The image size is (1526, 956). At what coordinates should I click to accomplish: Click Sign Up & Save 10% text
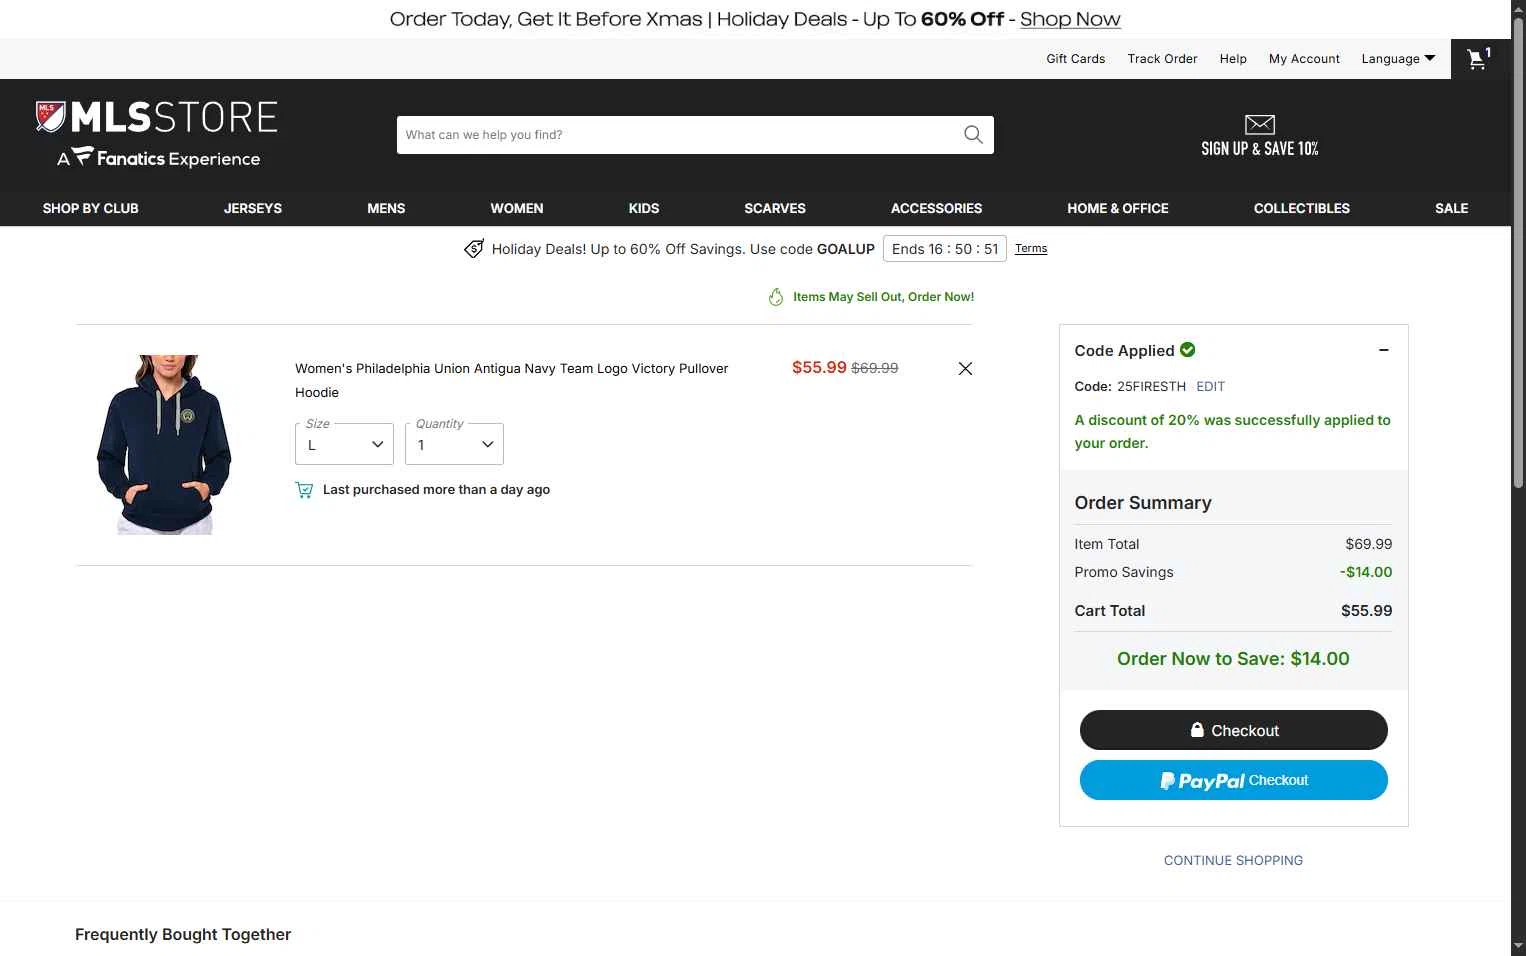(1260, 149)
